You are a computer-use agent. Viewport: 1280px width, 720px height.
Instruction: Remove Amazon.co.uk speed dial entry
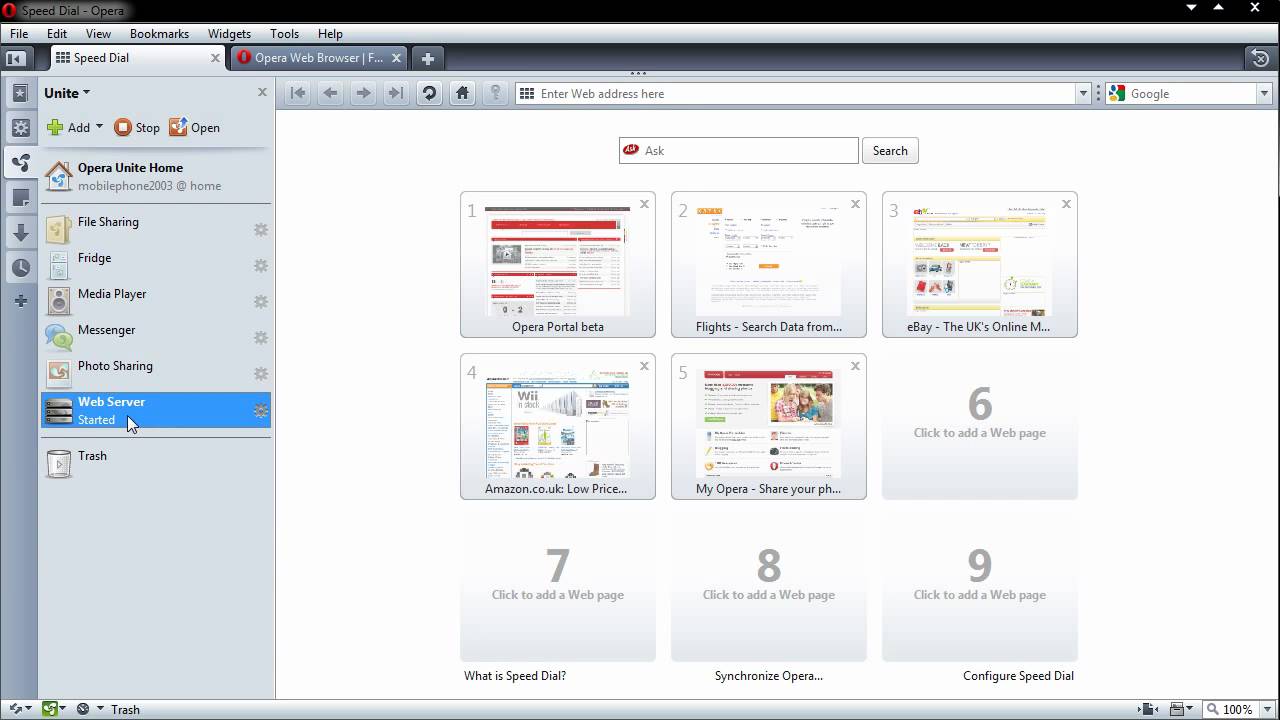(x=644, y=366)
